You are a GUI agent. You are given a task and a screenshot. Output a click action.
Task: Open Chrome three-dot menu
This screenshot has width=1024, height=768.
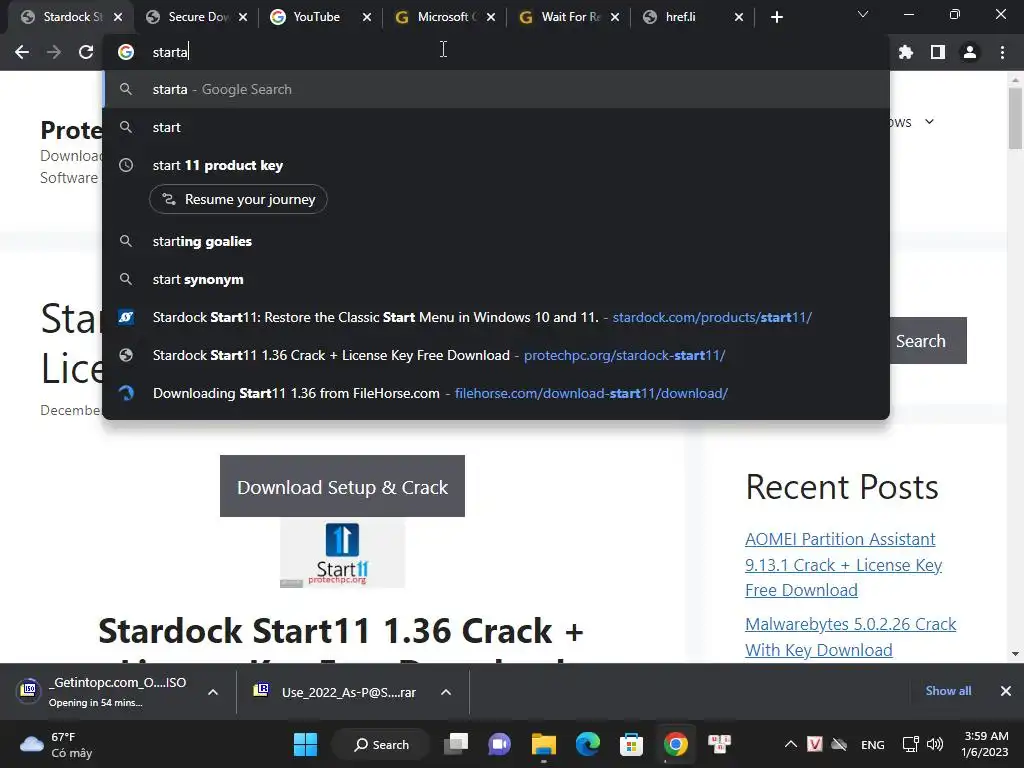1002,52
